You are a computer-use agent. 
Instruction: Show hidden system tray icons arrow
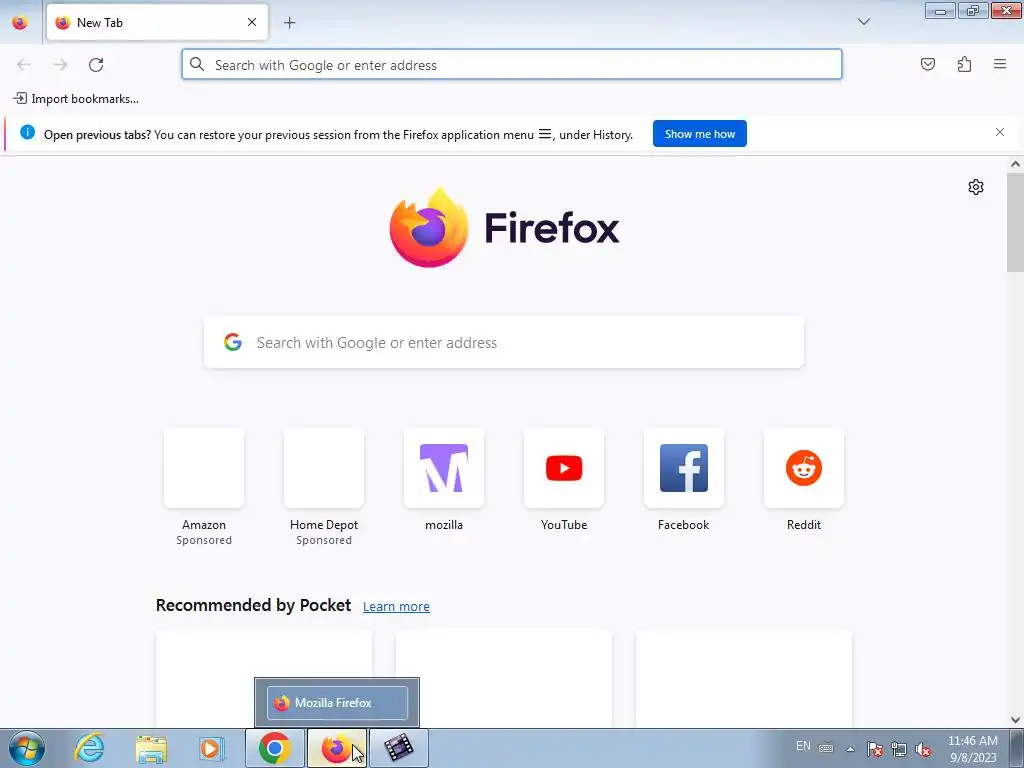850,749
